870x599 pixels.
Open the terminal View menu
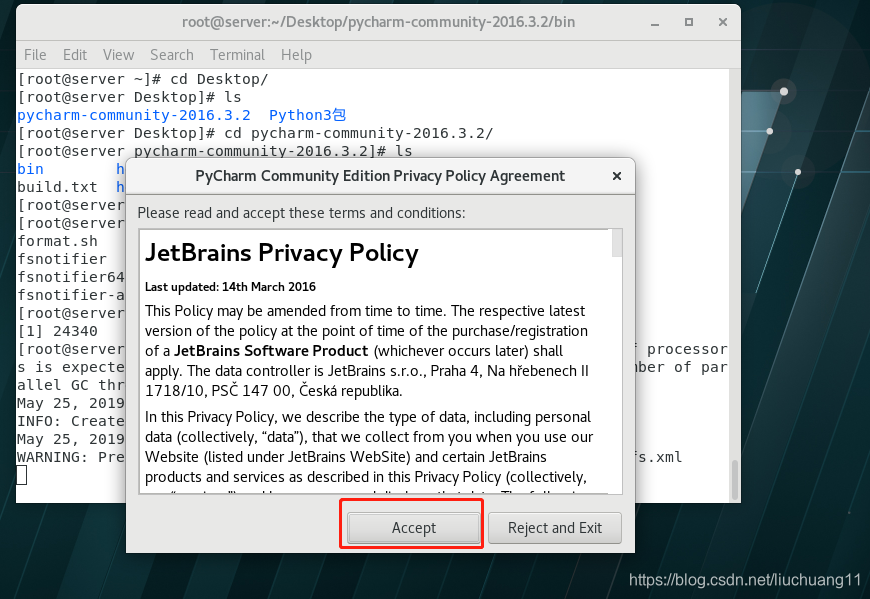118,55
